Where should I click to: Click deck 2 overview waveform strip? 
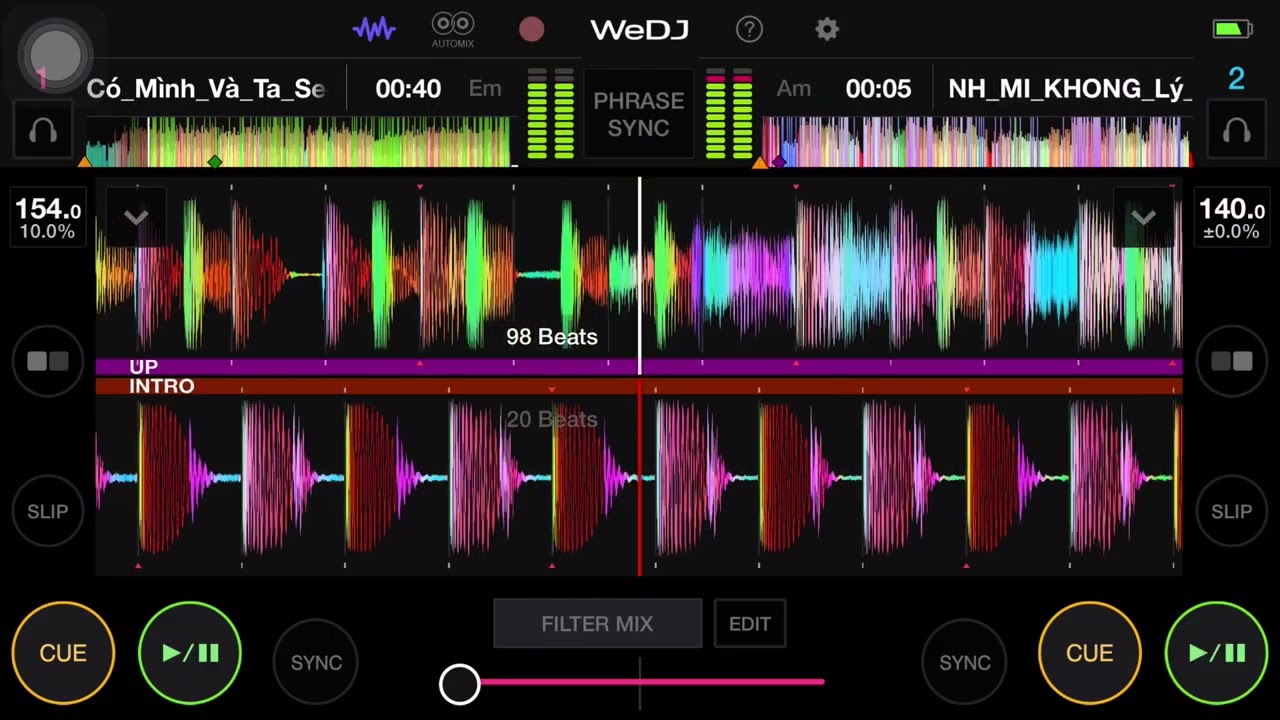tap(976, 142)
